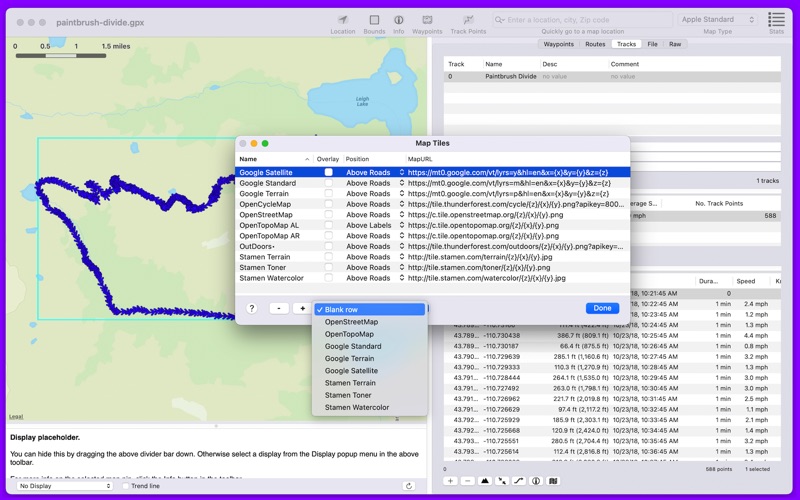800x500 pixels.
Task: Click the Legal link on the map
Action: (x=16, y=416)
